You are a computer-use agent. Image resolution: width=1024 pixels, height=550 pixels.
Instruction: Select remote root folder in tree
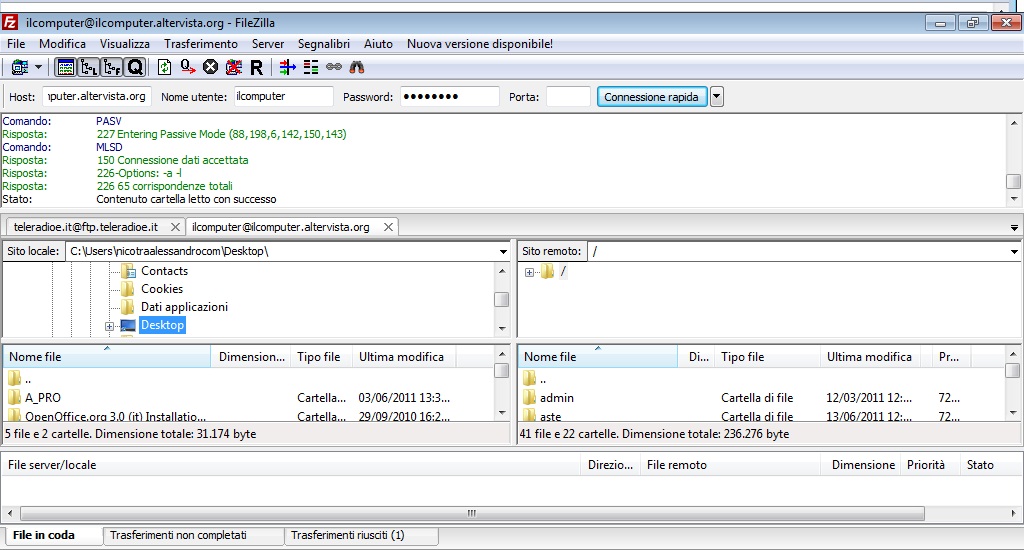click(563, 271)
